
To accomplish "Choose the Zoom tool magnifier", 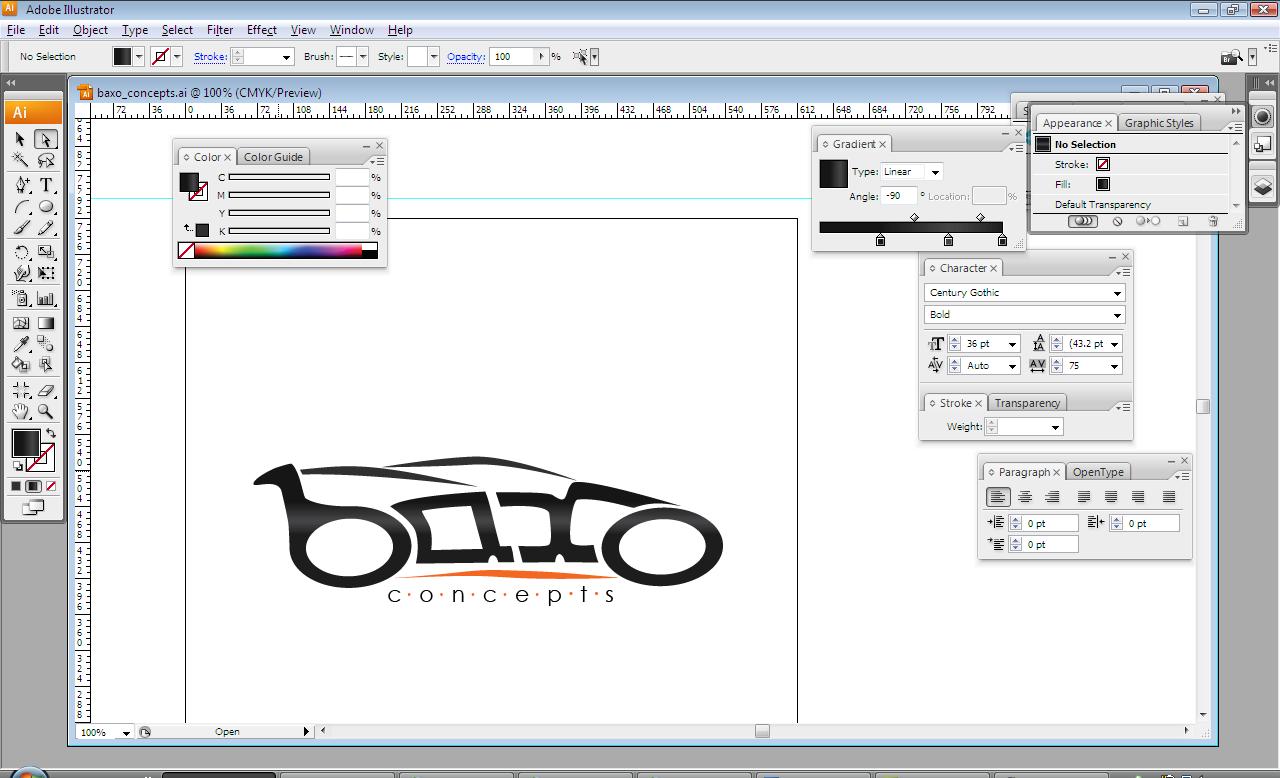I will click(x=46, y=411).
